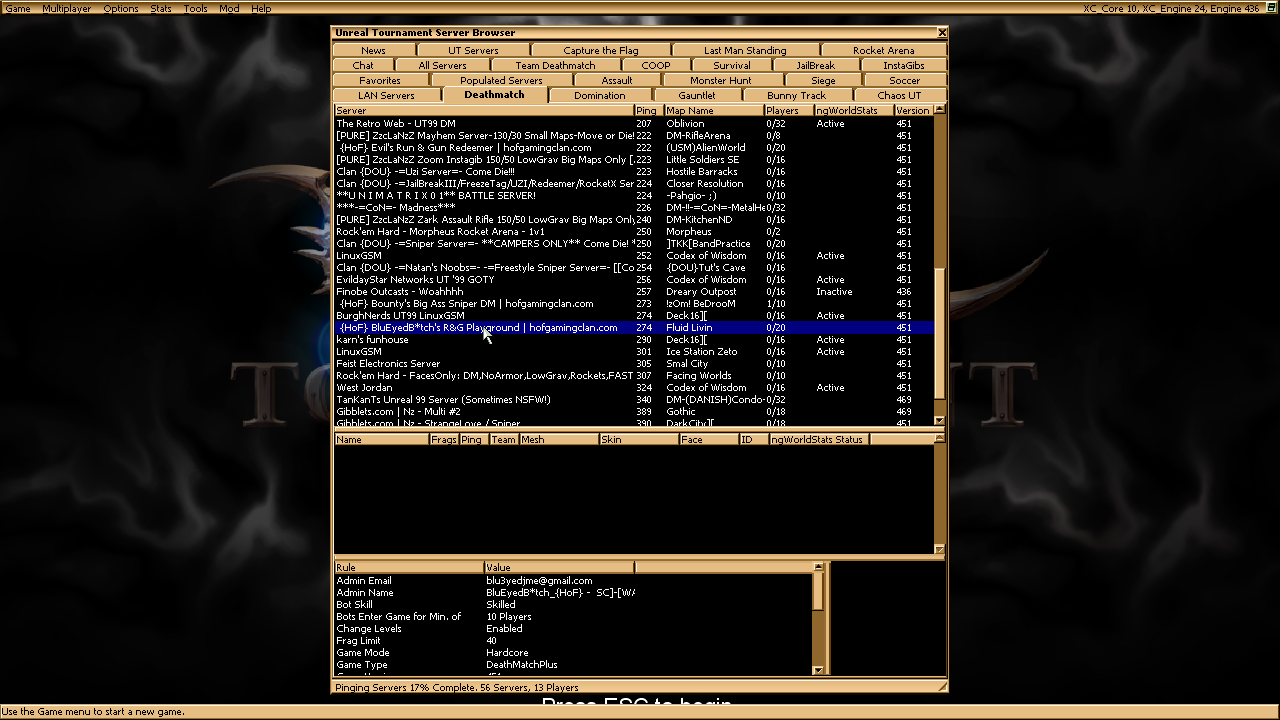1280x720 pixels.
Task: Switch to the Capture the Flag tab
Action: pyautogui.click(x=601, y=50)
